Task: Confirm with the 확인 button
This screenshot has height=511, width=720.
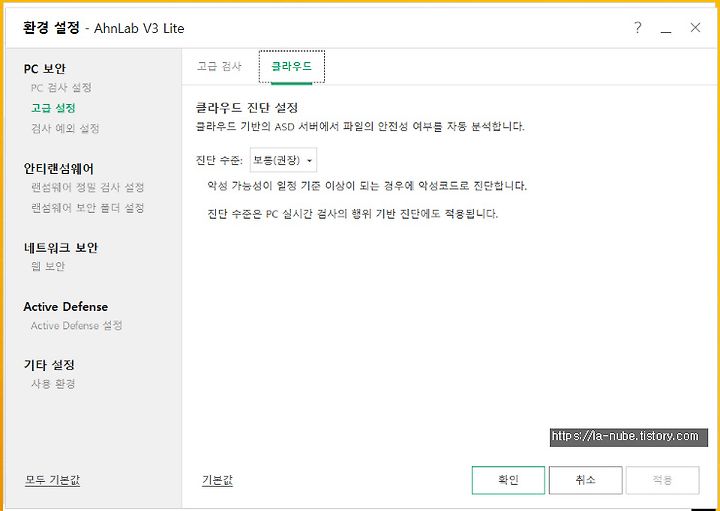Action: pos(508,480)
